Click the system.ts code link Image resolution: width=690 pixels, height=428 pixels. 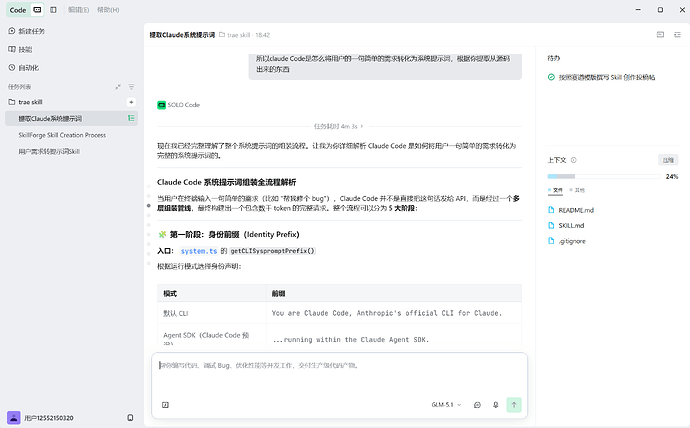(x=199, y=251)
